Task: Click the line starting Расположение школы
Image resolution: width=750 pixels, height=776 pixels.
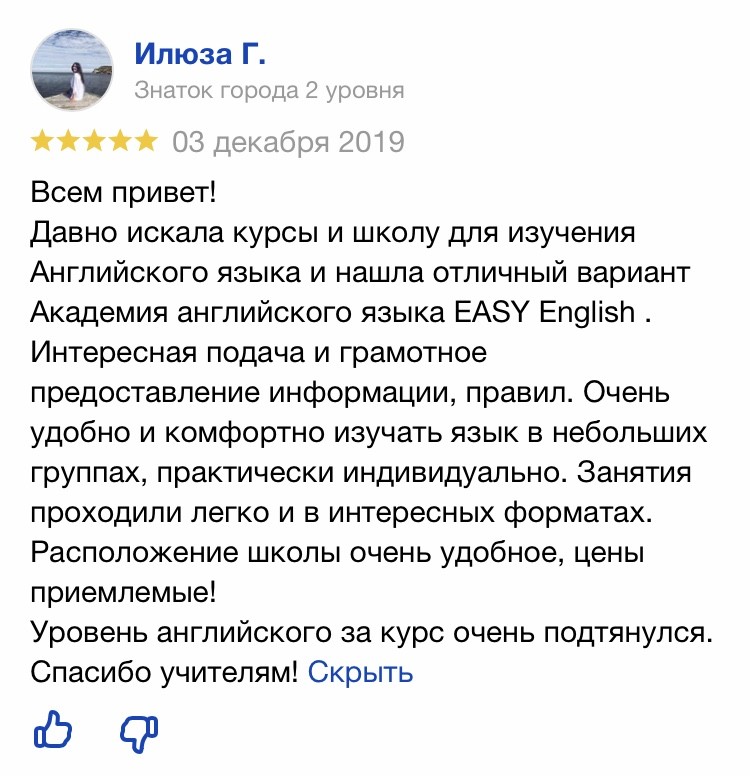Action: [x=337, y=553]
